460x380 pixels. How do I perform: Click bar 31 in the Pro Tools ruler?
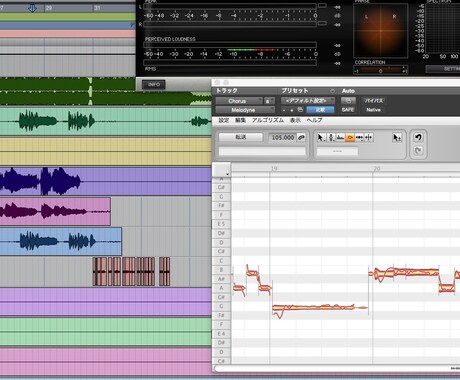click(x=97, y=8)
